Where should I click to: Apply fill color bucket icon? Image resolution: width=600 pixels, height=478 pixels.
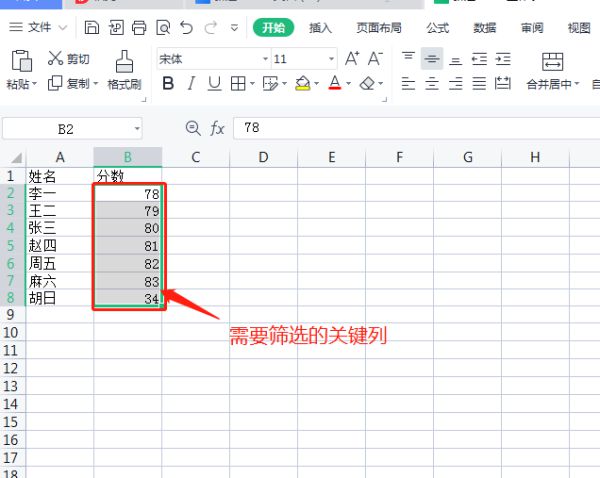[x=303, y=83]
